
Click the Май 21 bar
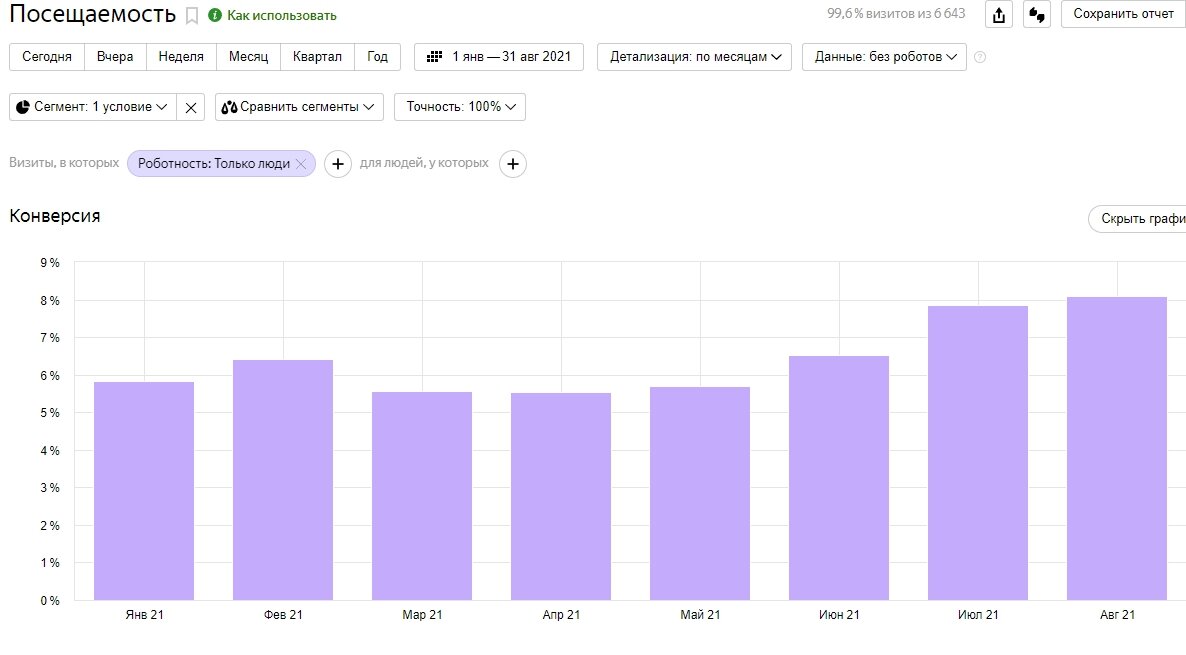pyautogui.click(x=700, y=493)
